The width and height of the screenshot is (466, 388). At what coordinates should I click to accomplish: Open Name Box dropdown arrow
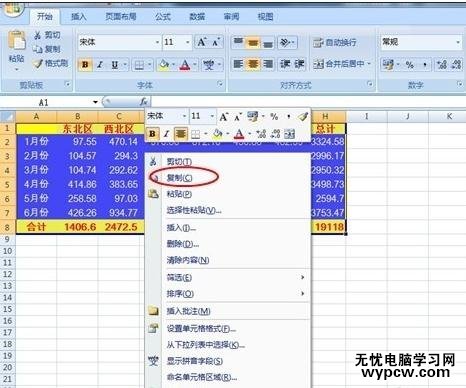(x=95, y=102)
